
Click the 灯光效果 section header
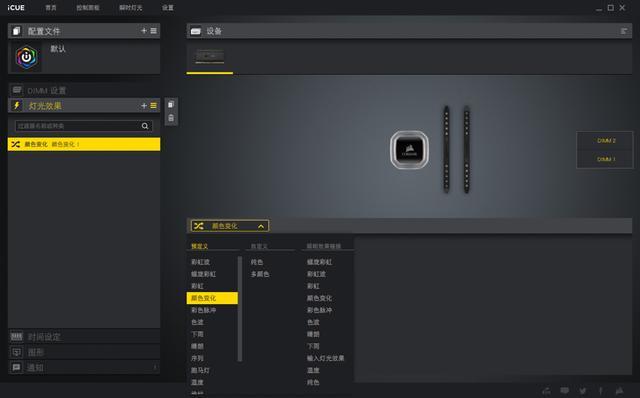tap(84, 106)
